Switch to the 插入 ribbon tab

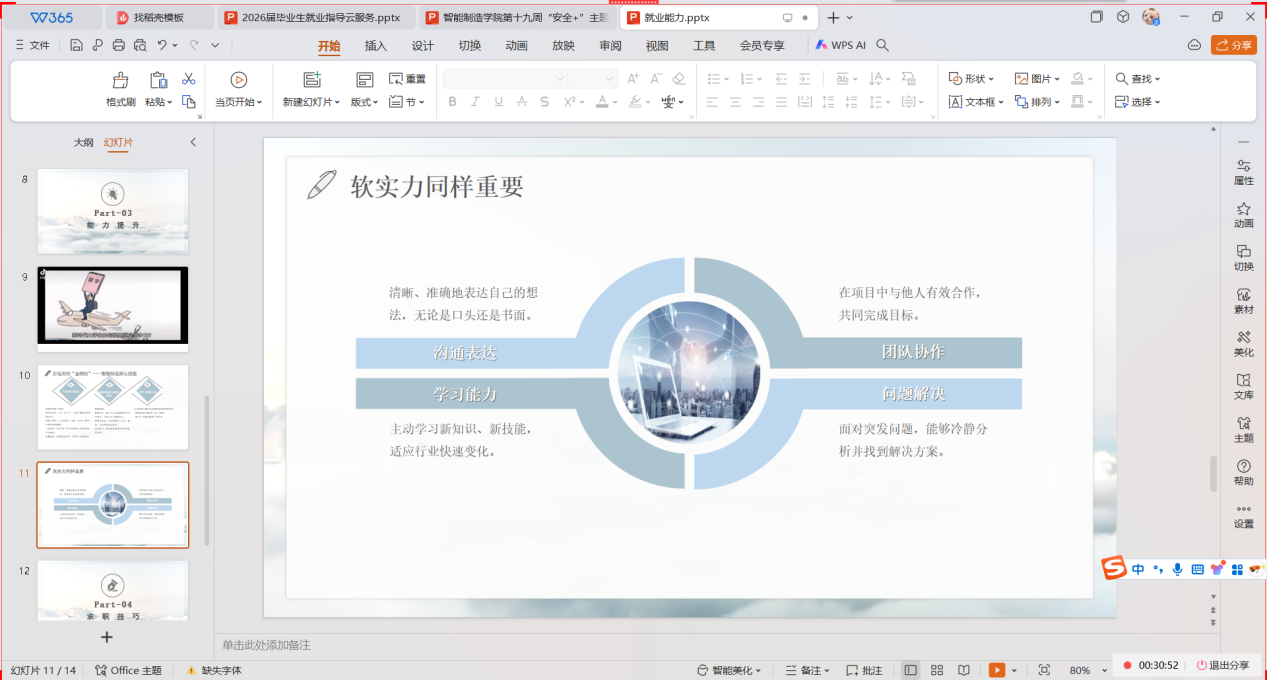click(x=376, y=45)
